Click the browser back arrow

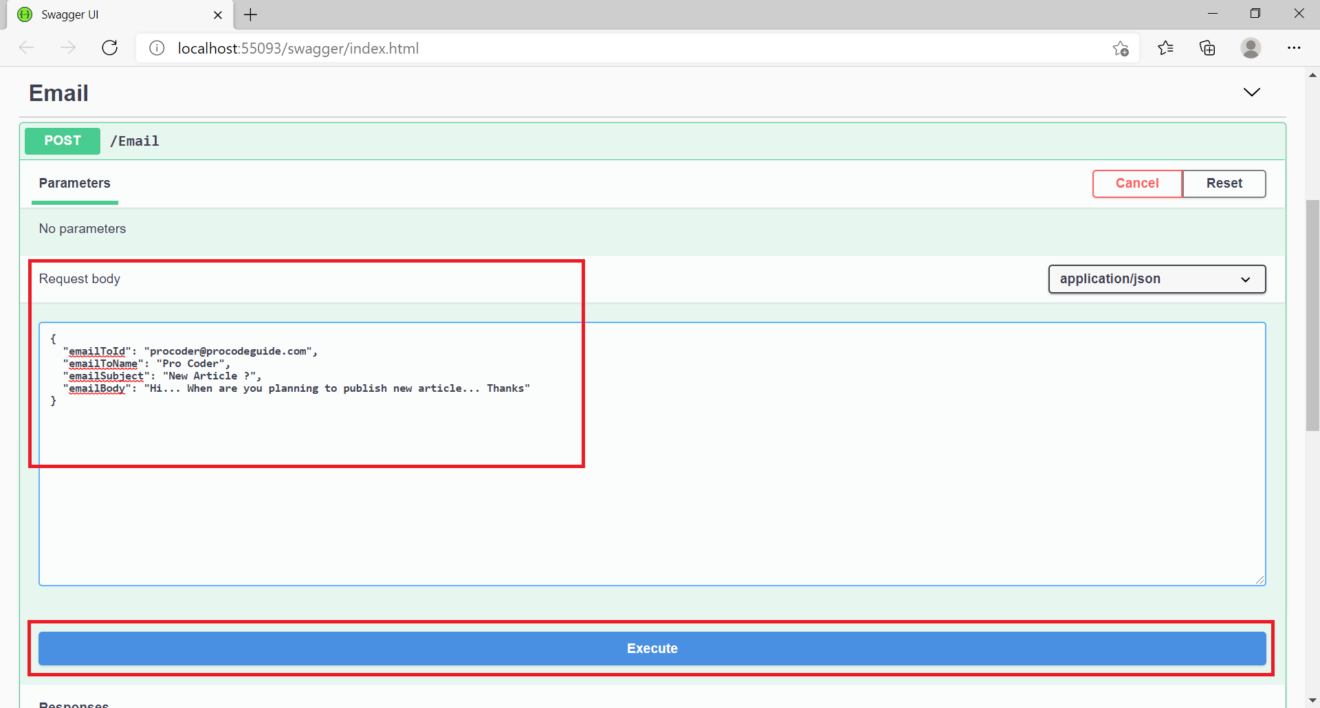[27, 48]
